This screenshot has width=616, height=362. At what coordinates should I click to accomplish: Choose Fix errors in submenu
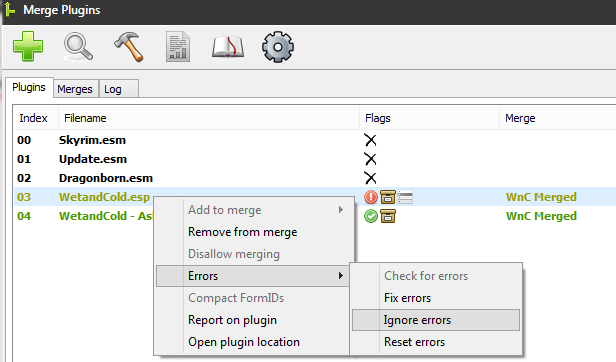(x=436, y=298)
